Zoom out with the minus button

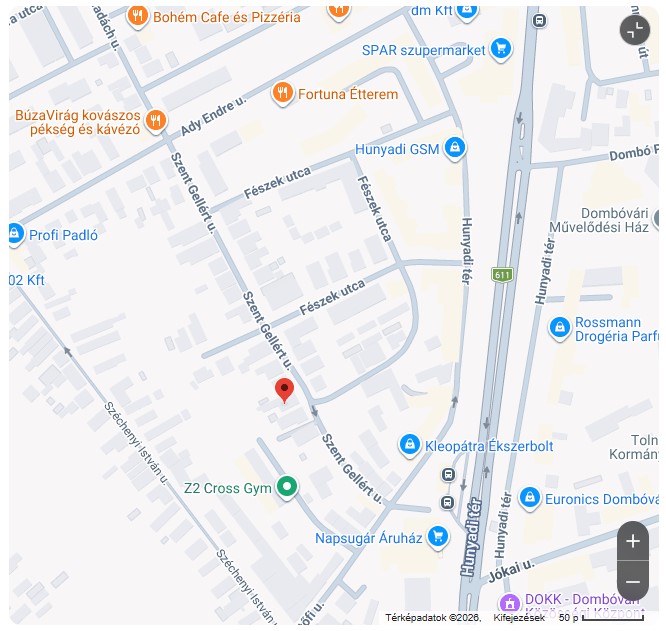pyautogui.click(x=633, y=581)
